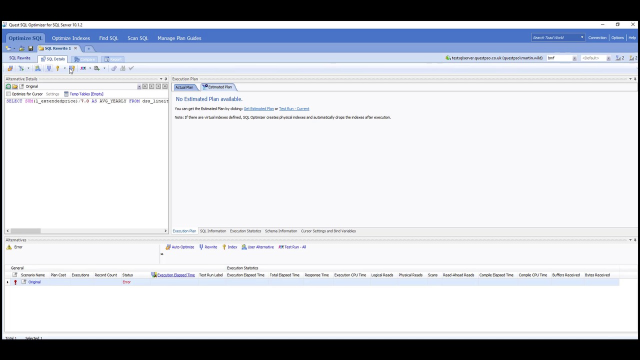Viewport: 640px width, 360px height.
Task: Open the Temp Tables [Empty] link
Action: pyautogui.click(x=87, y=94)
